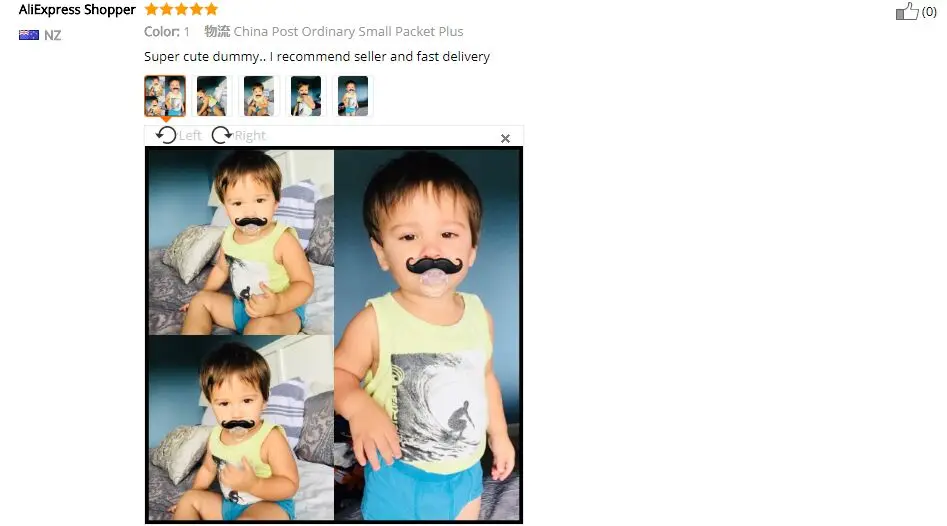
Task: Click the NZ country label
Action: click(x=53, y=35)
